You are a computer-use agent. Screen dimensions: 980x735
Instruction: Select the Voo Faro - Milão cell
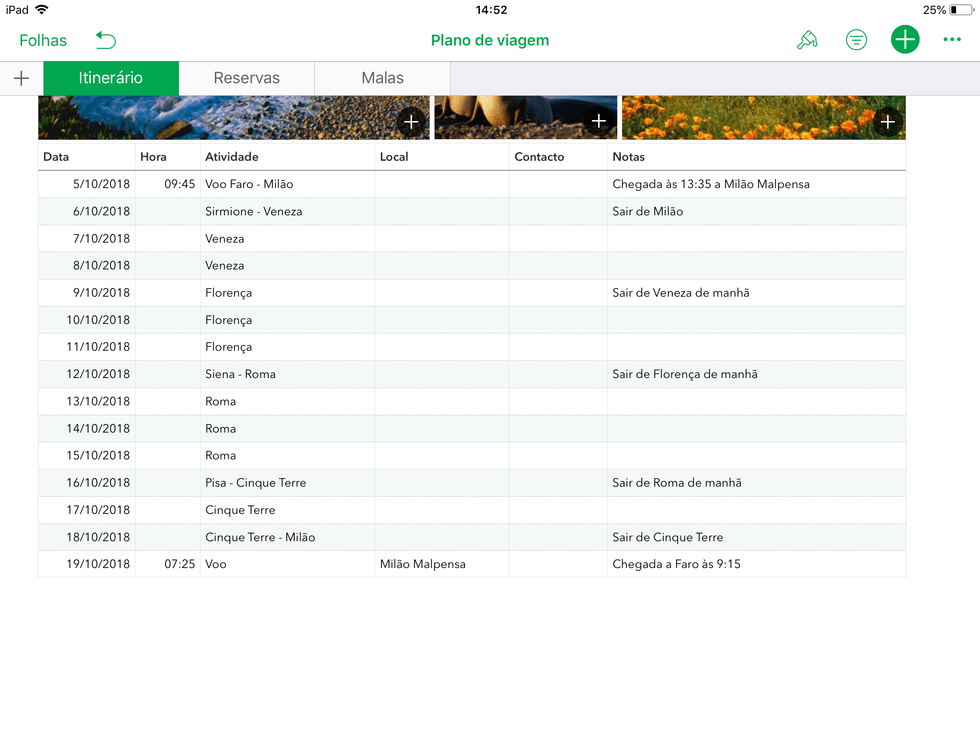click(x=288, y=184)
